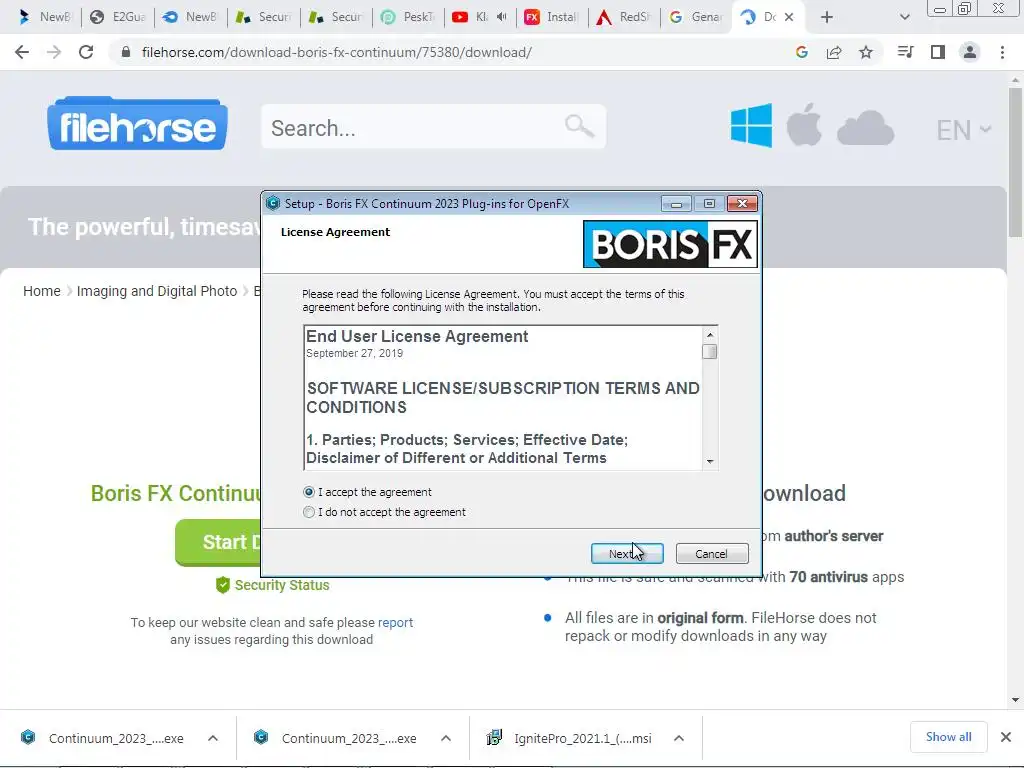Screen dimensions: 1024x768
Task: Close the active filehorse tab
Action: click(x=789, y=17)
